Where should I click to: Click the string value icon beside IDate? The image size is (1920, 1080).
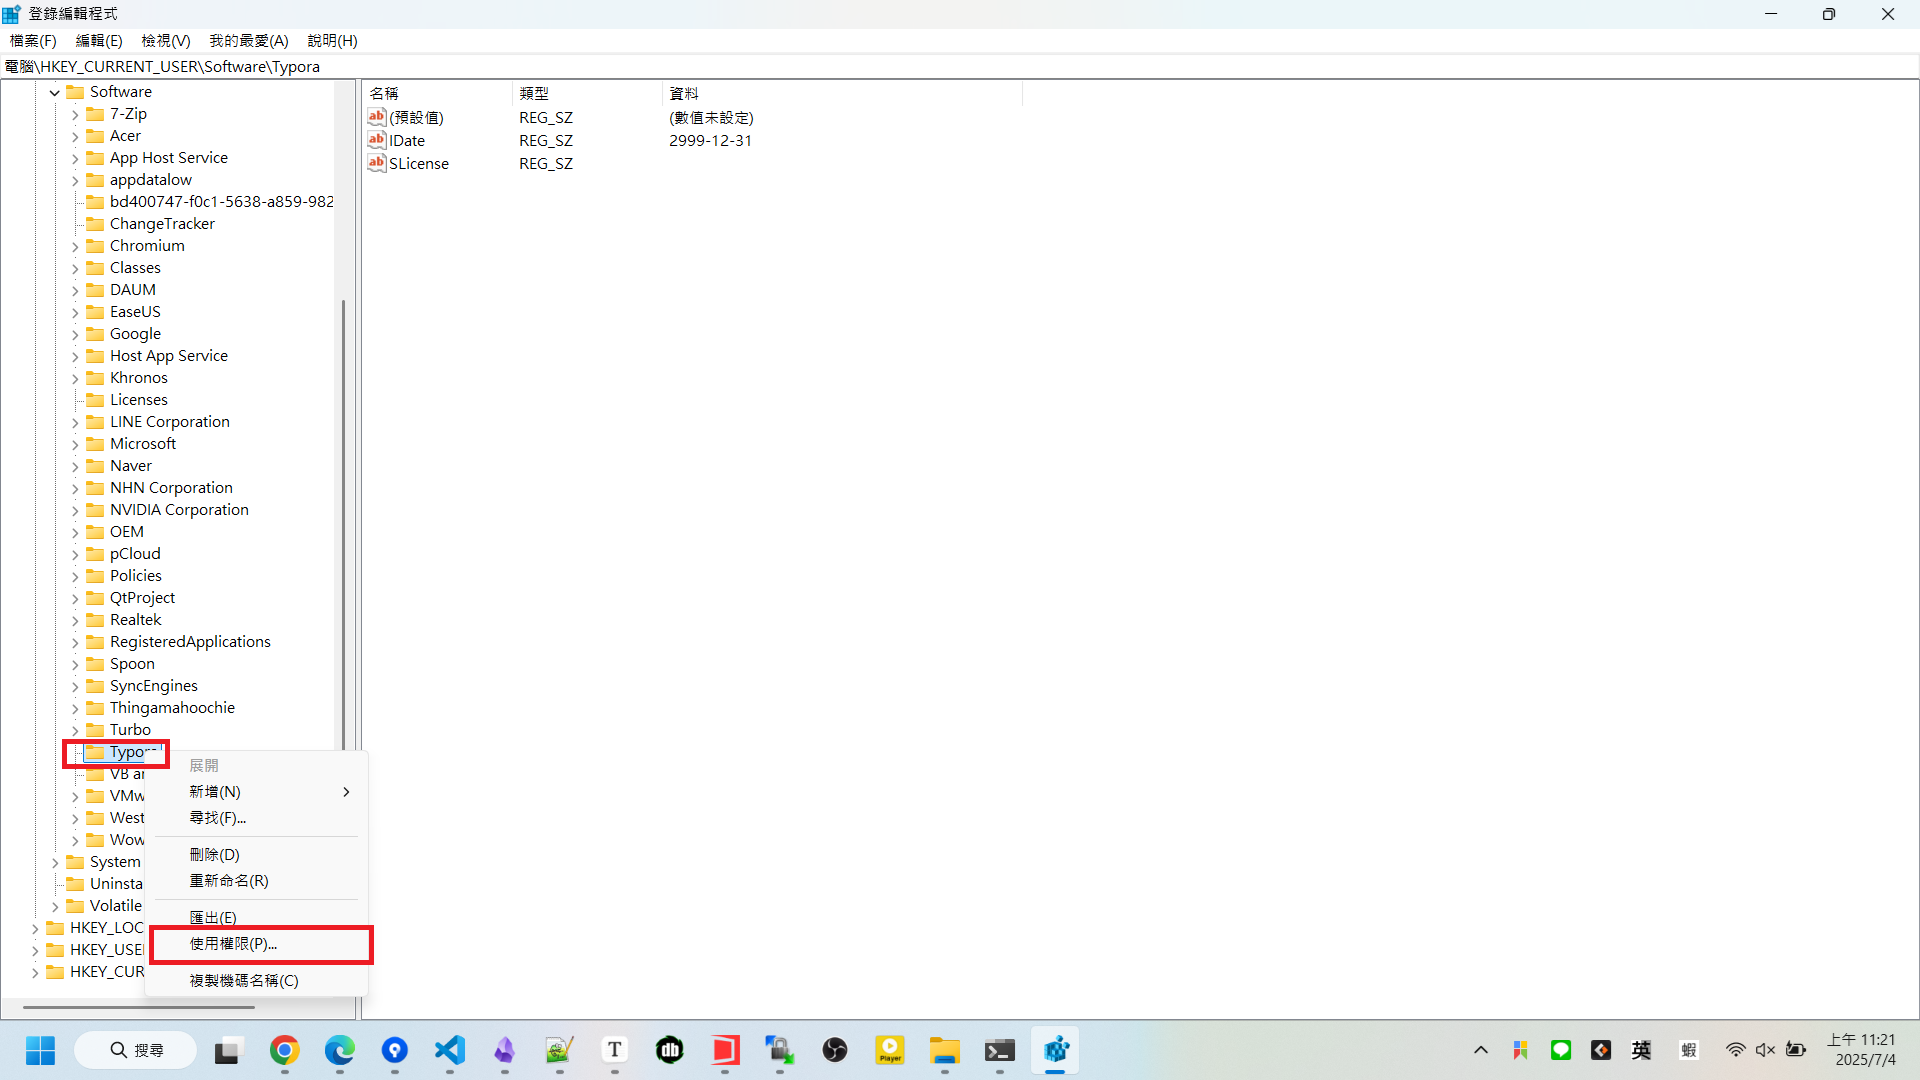[377, 140]
